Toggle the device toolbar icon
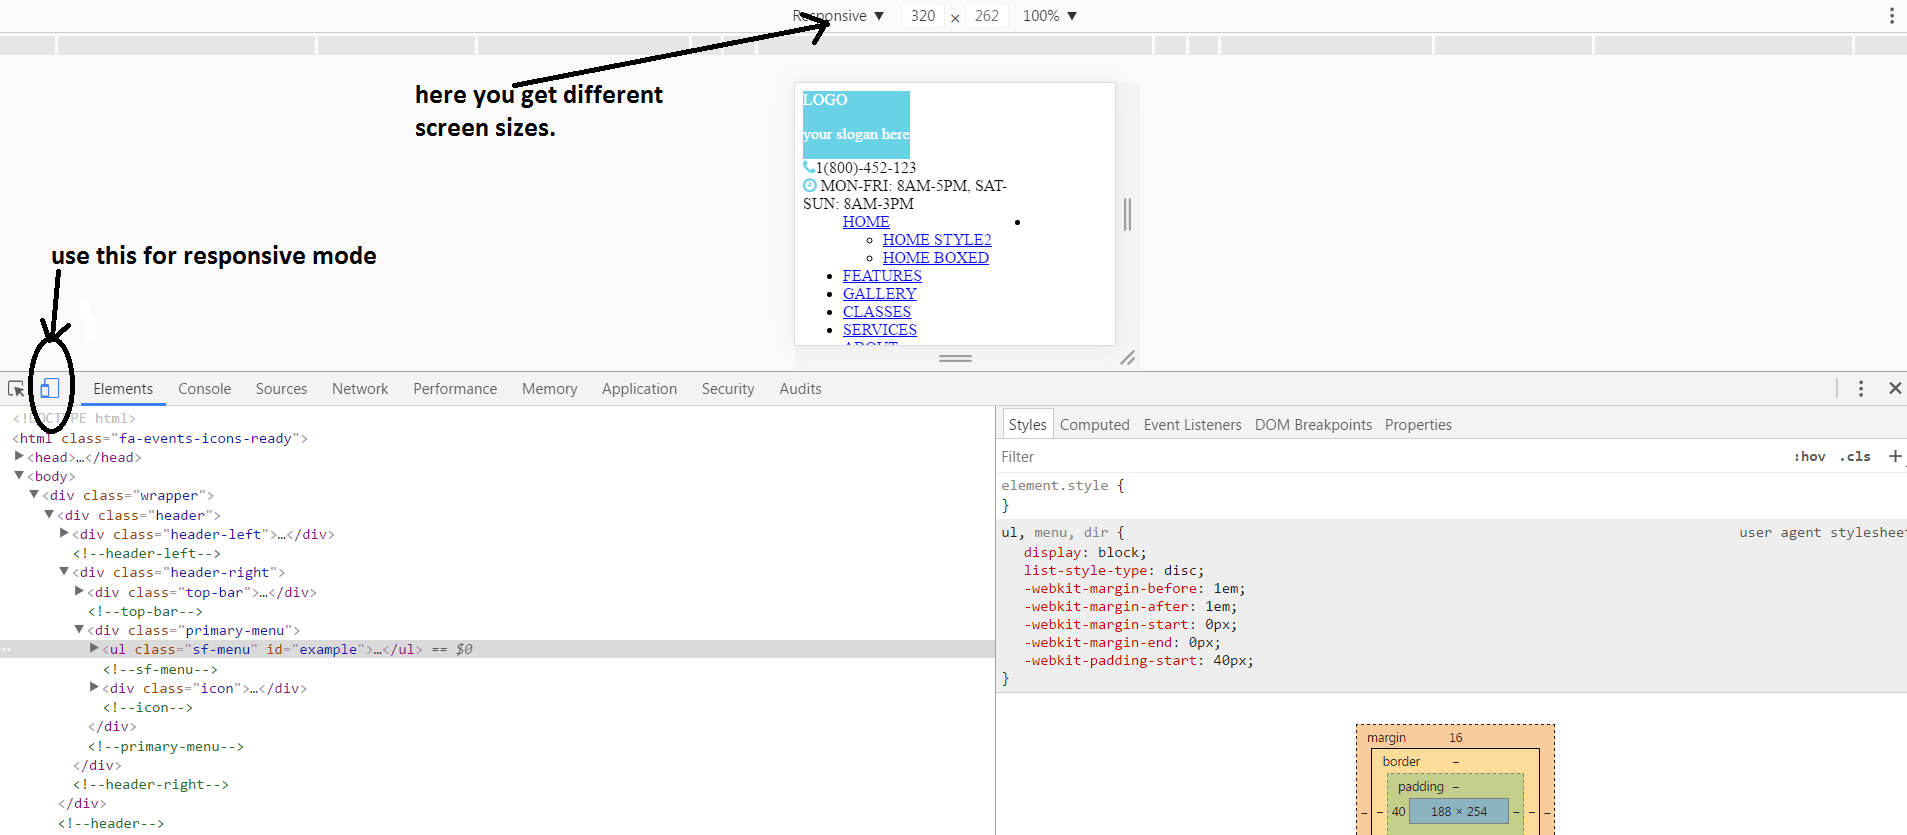 [49, 389]
